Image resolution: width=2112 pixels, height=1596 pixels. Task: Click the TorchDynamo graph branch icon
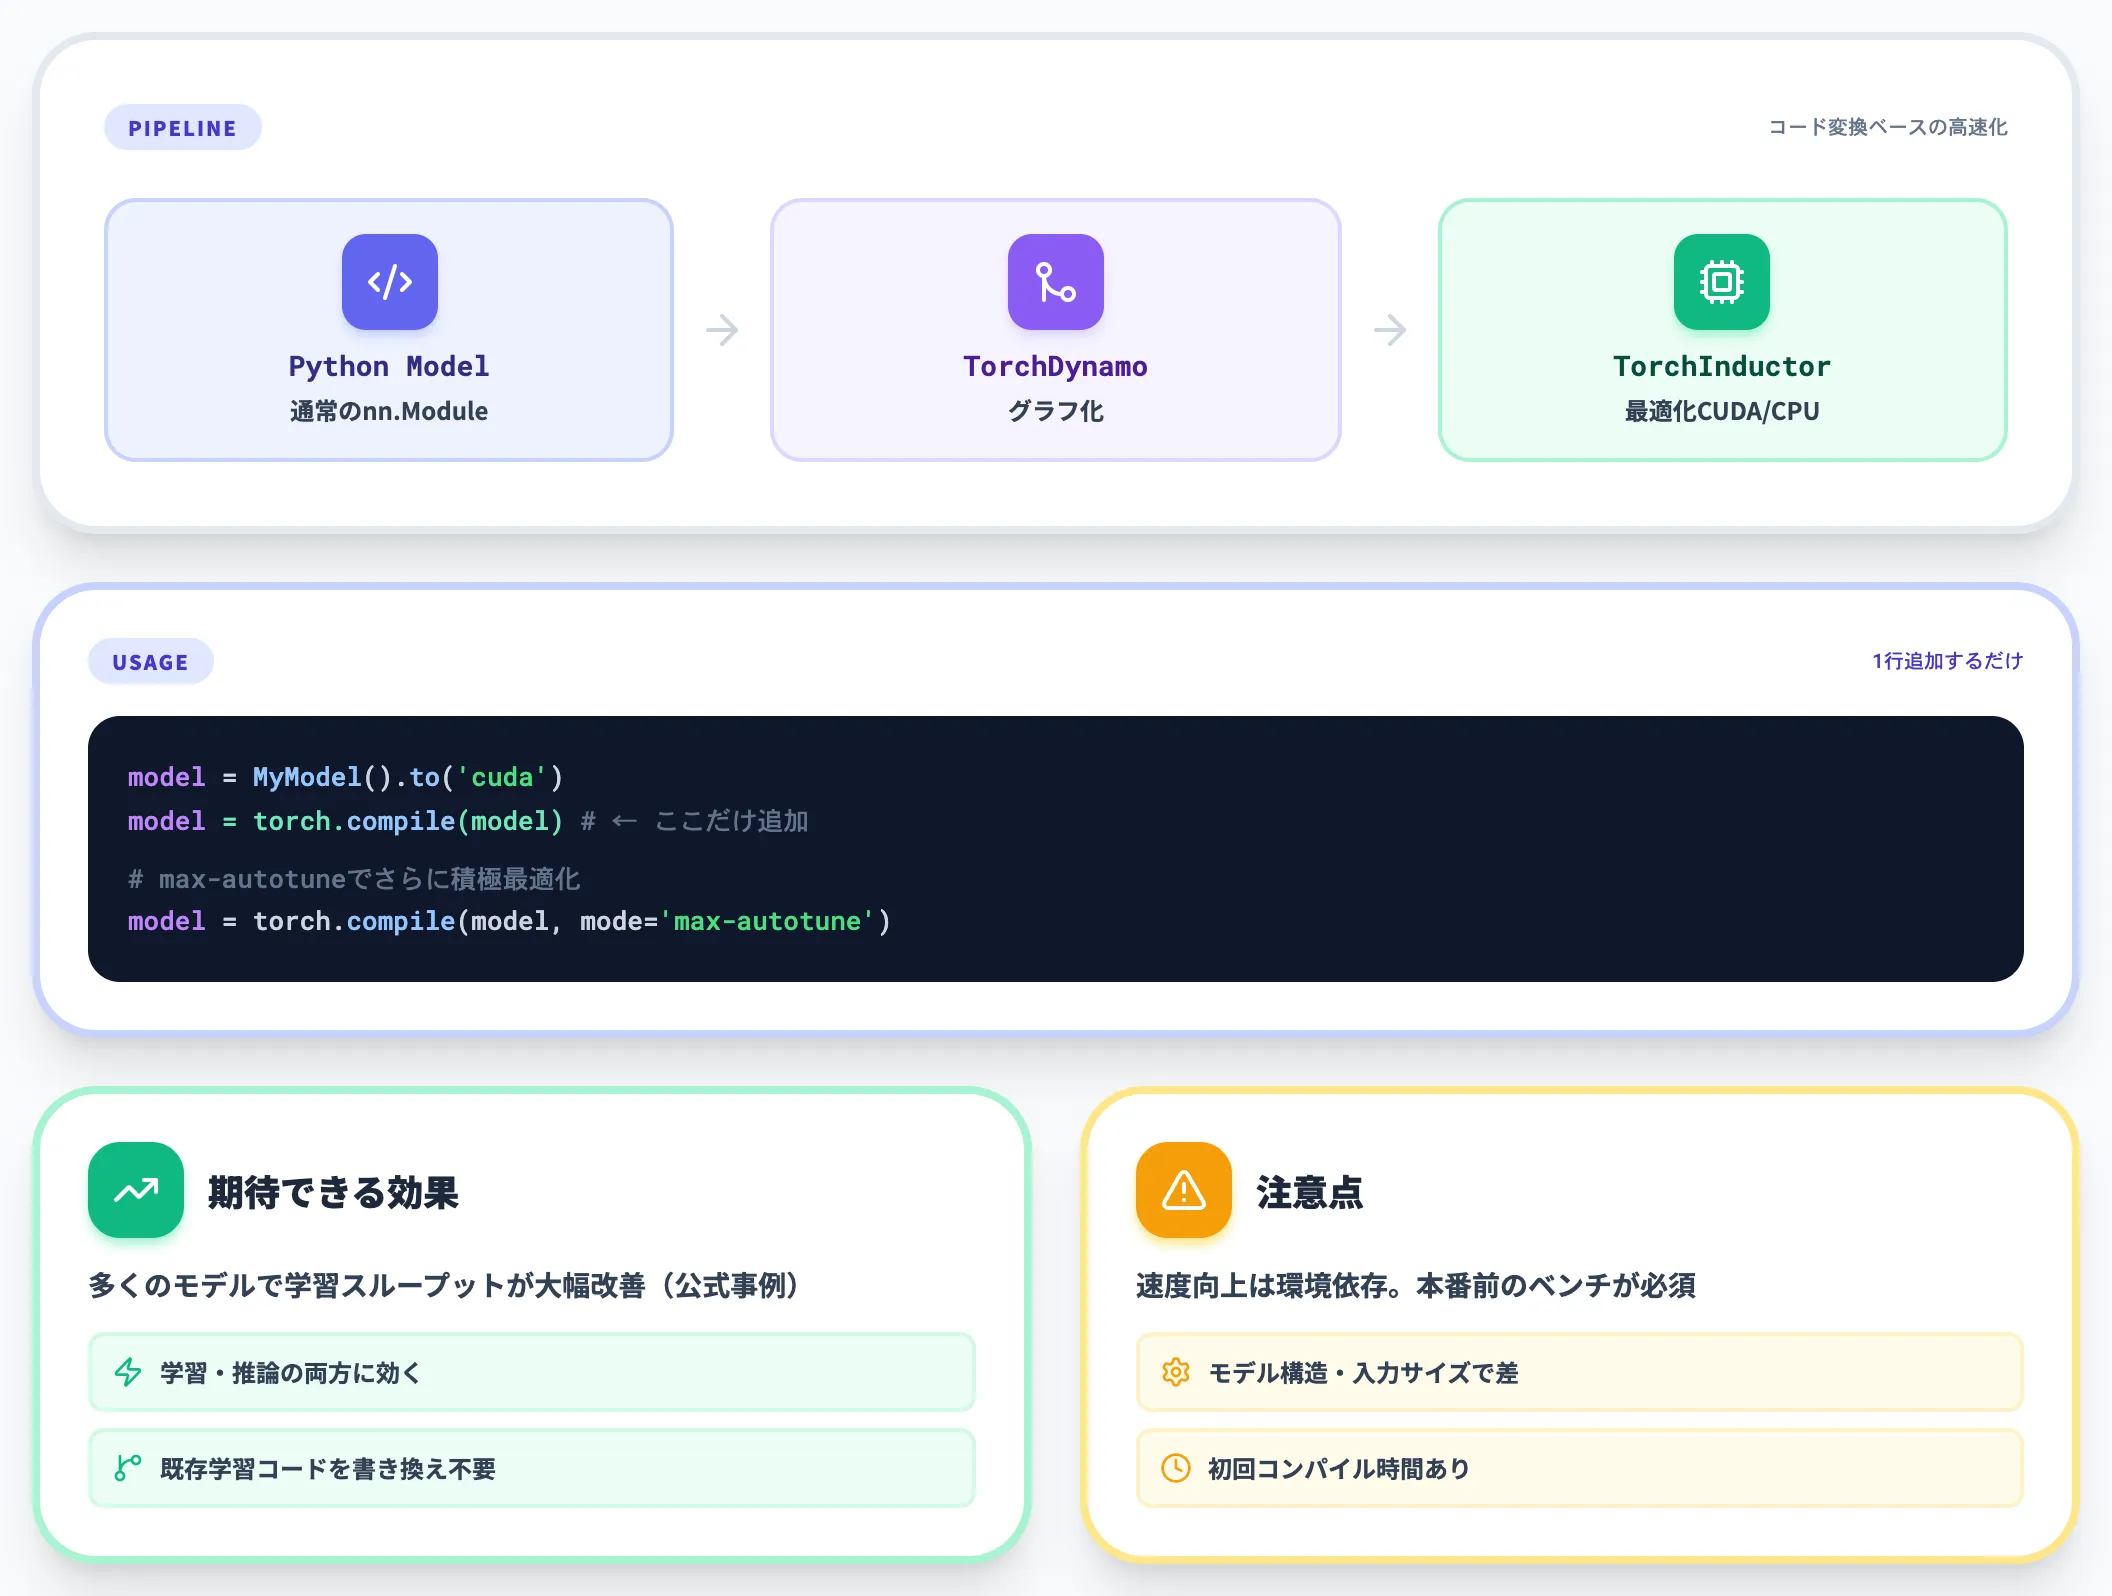pos(1055,282)
